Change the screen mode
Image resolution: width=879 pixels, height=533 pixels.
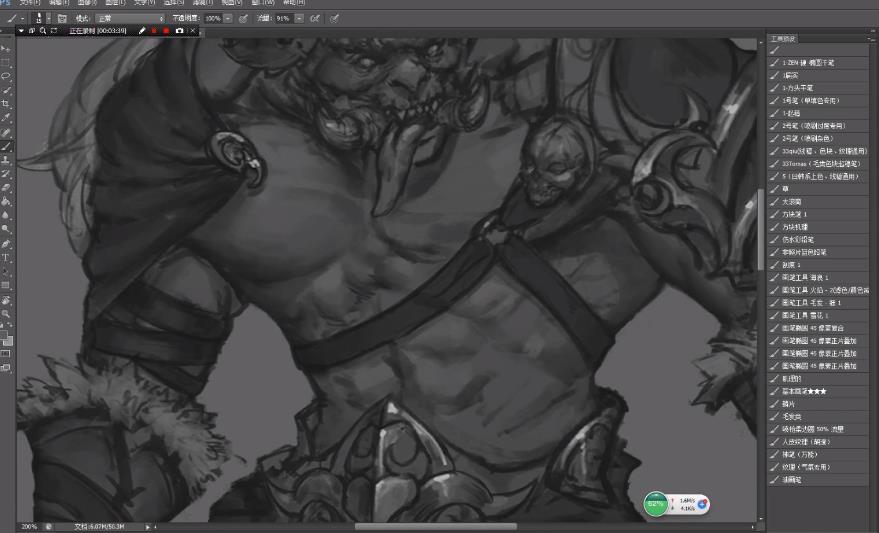(x=6, y=368)
